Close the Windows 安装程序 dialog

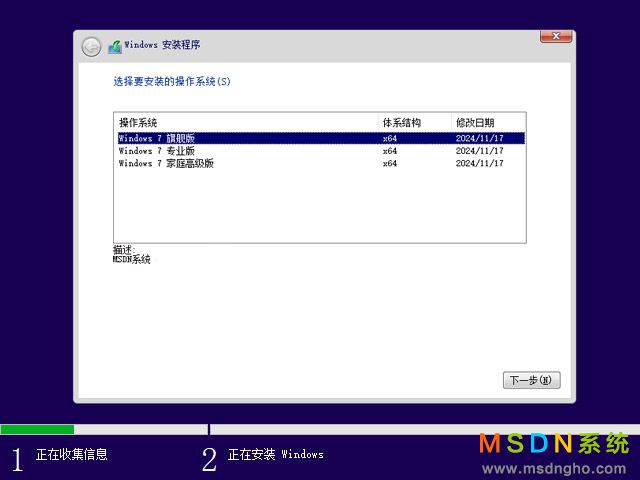(x=556, y=36)
